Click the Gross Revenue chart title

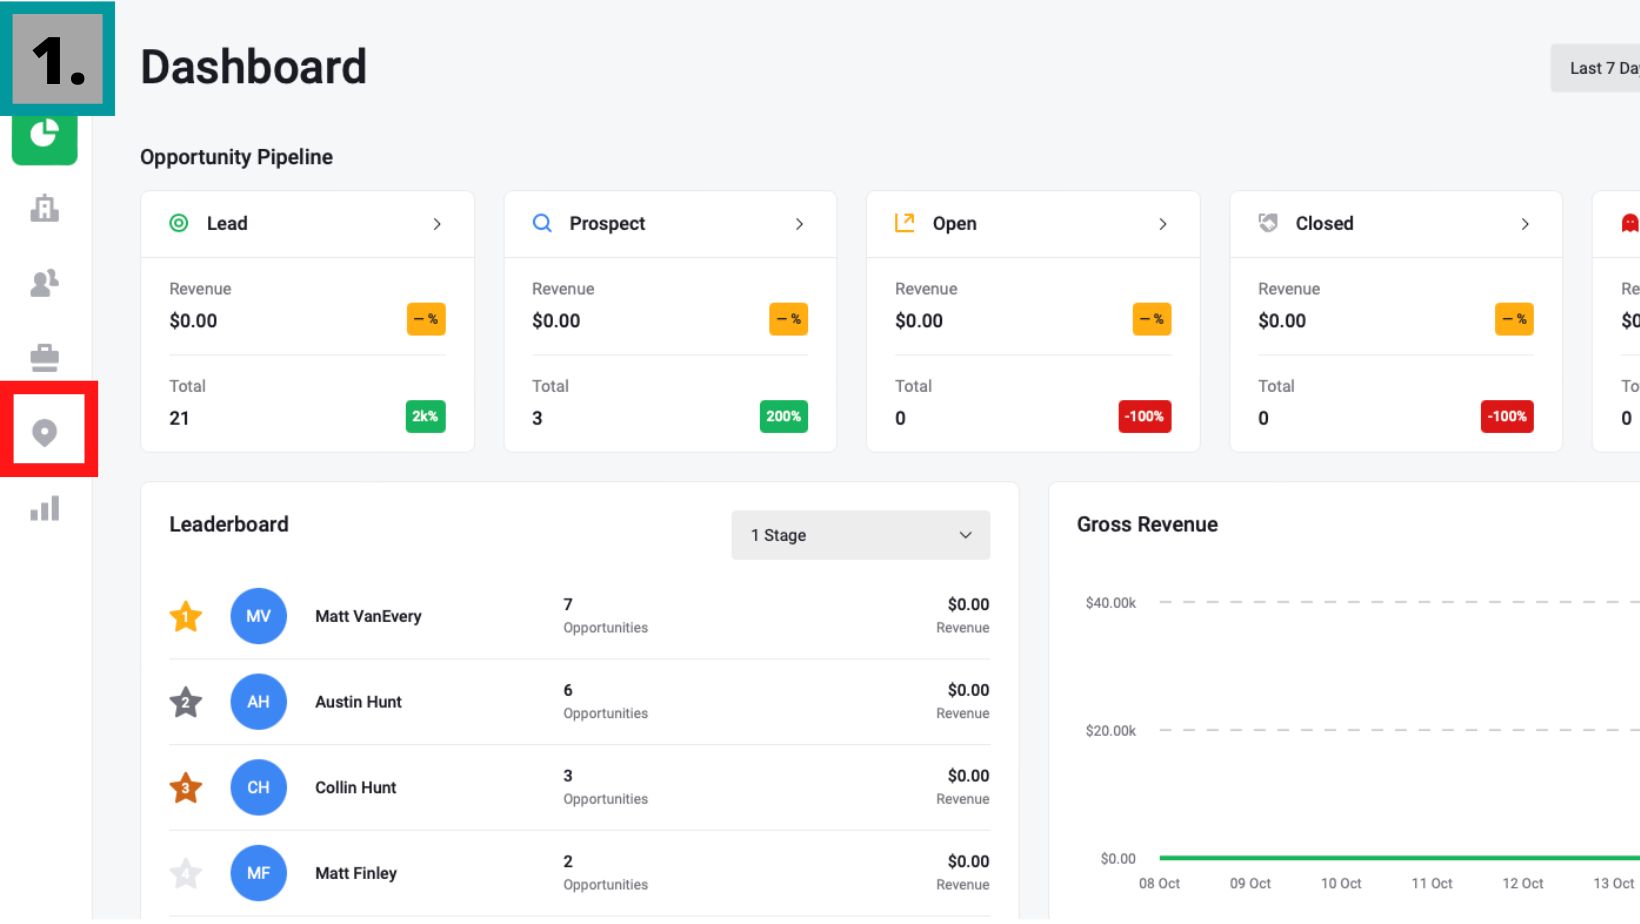point(1147,524)
